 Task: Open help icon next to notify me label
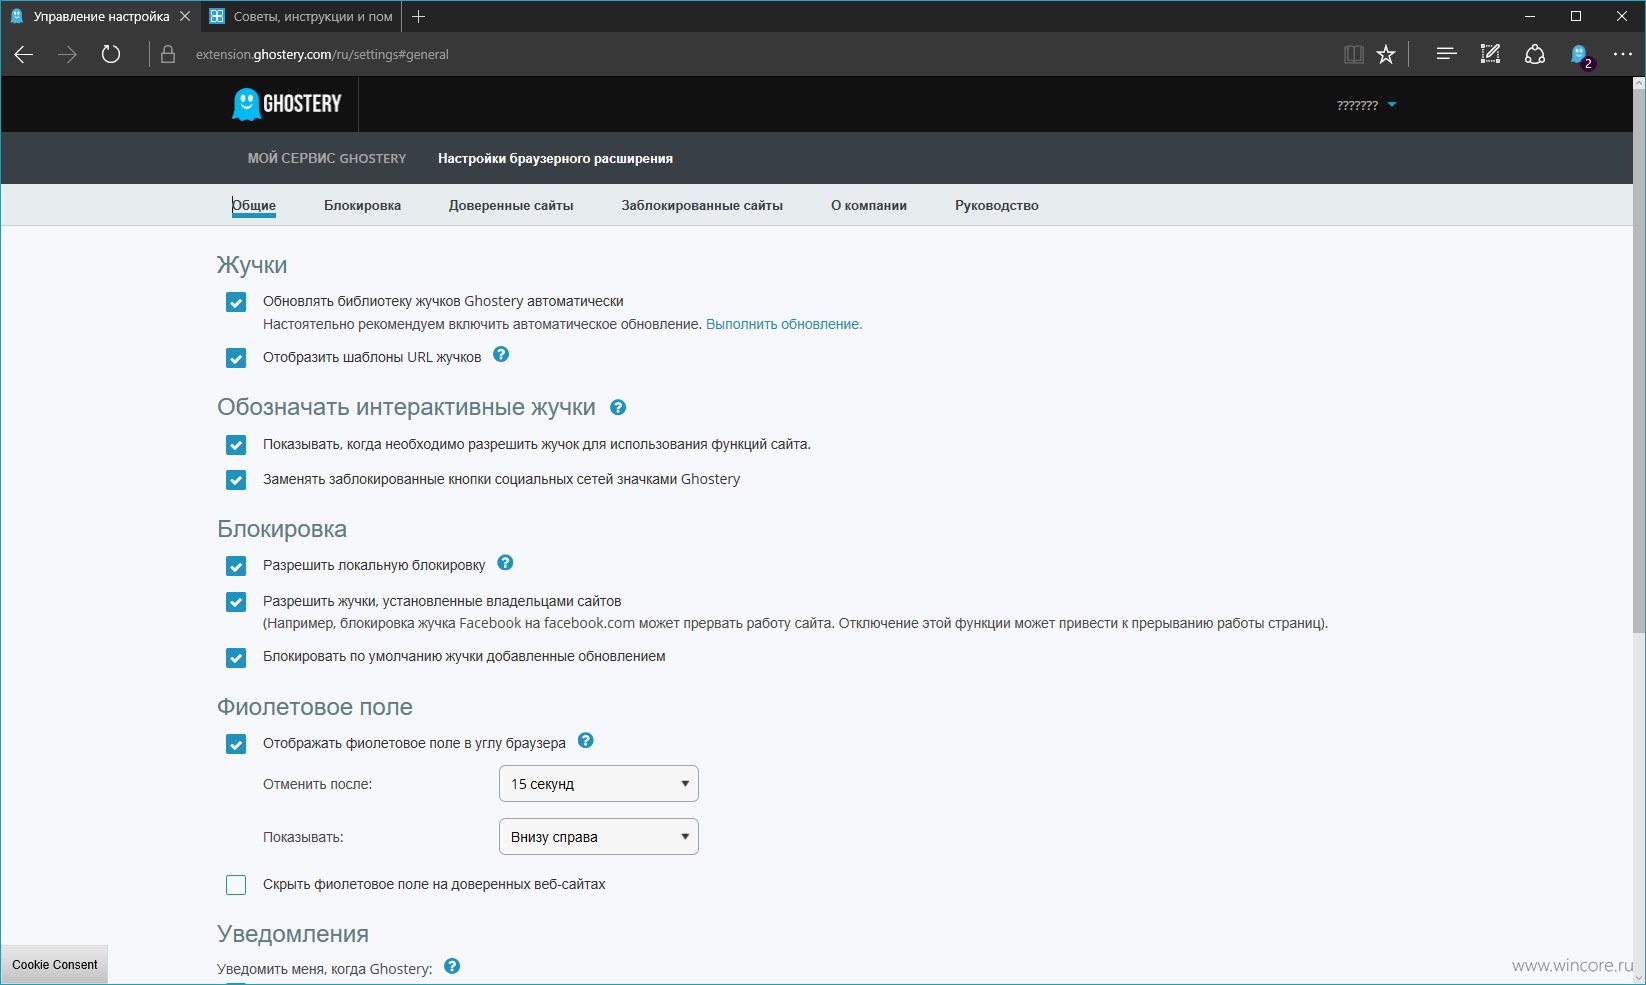pyautogui.click(x=452, y=966)
